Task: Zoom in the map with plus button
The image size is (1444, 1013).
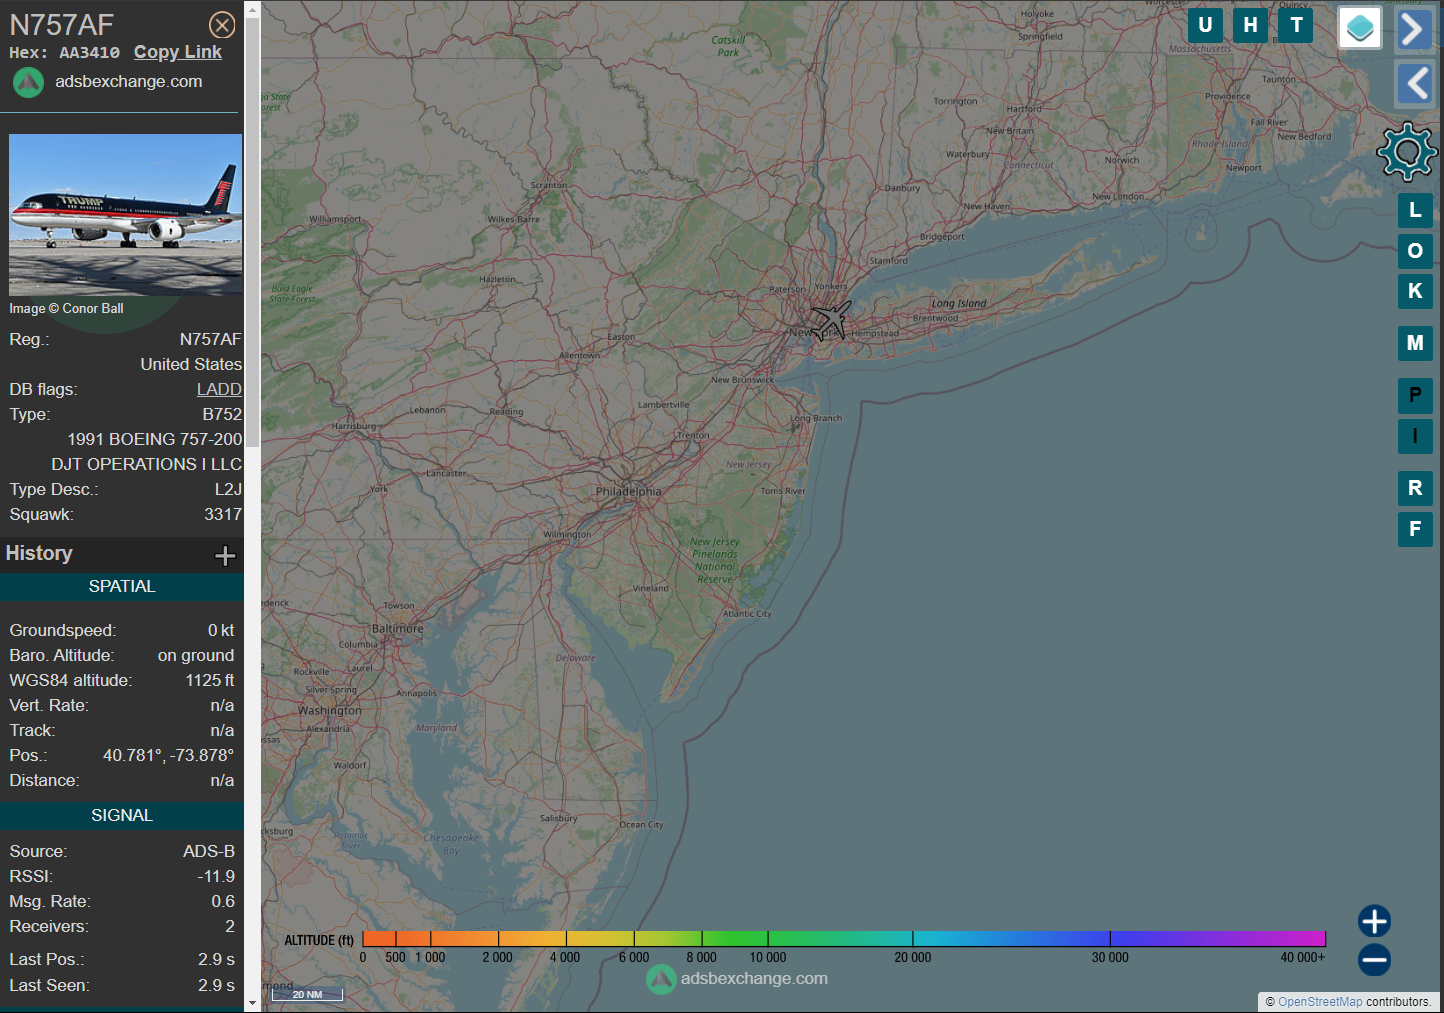Action: (x=1374, y=921)
